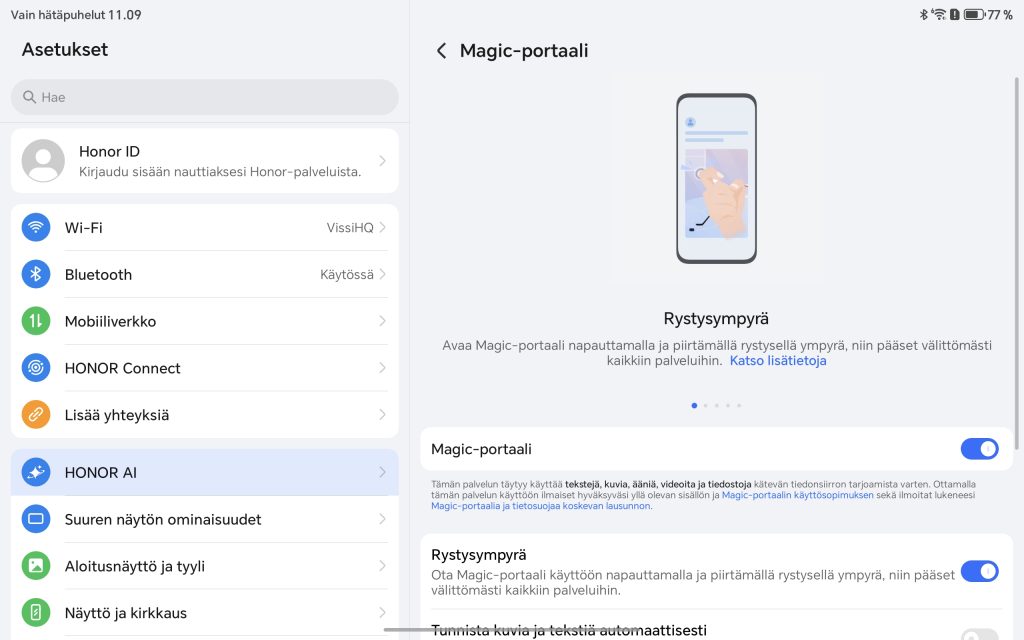Viewport: 1024px width, 640px height.
Task: Open the Katso lisätietoja link
Action: pyautogui.click(x=778, y=361)
